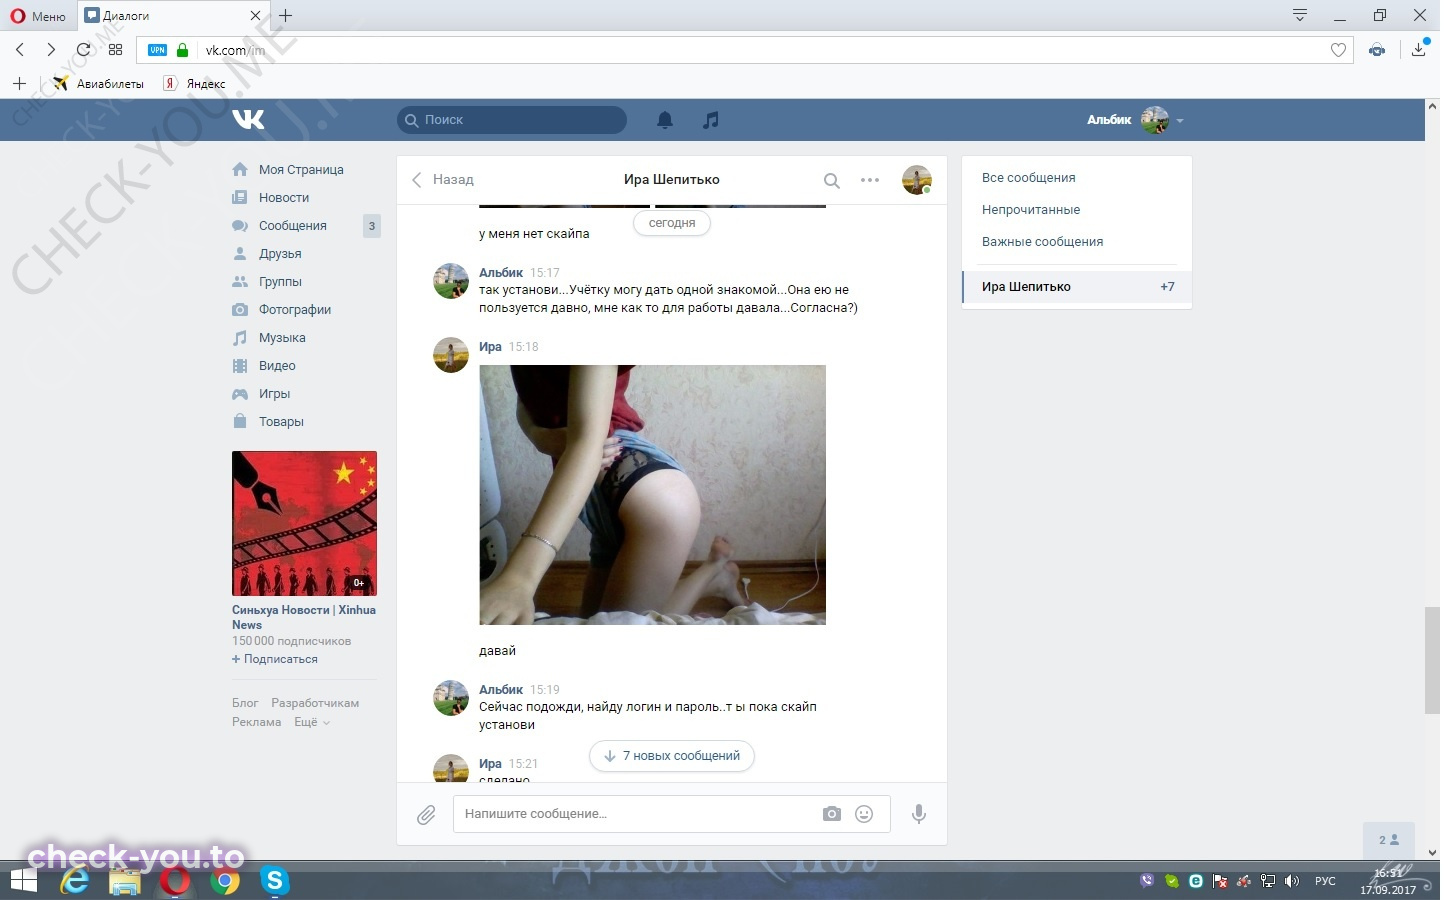Open File Explorer from taskbar

[125, 881]
